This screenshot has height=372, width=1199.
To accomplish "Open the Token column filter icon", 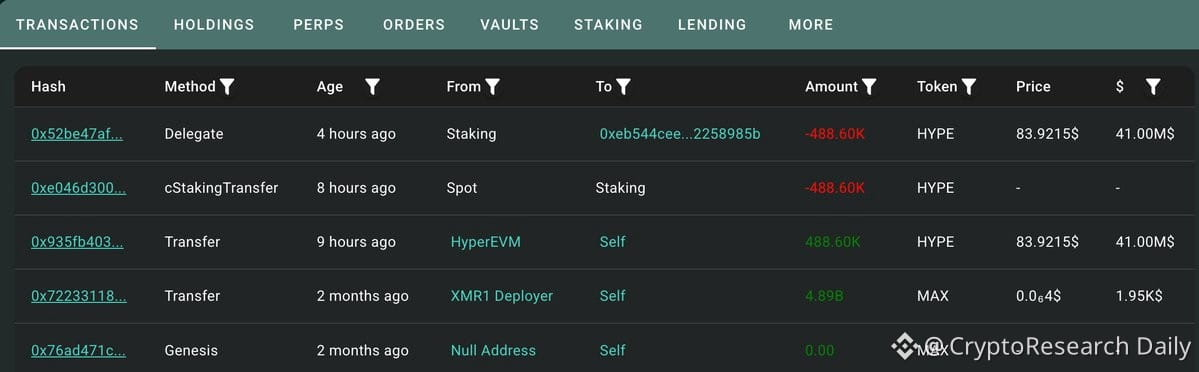I will click(969, 86).
